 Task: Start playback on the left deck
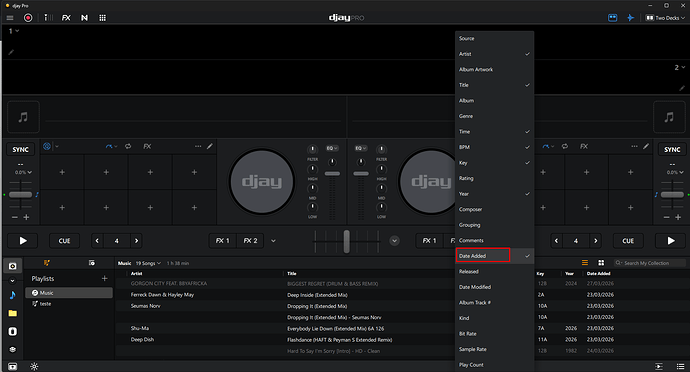point(23,240)
